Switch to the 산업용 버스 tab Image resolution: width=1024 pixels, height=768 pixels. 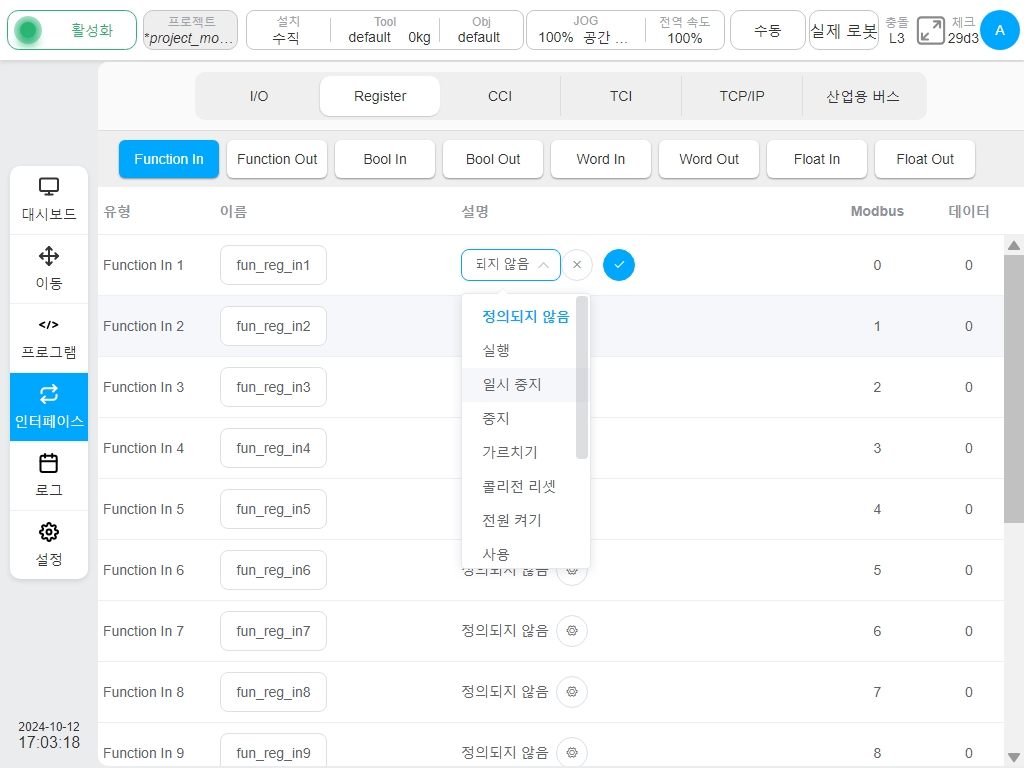[862, 96]
